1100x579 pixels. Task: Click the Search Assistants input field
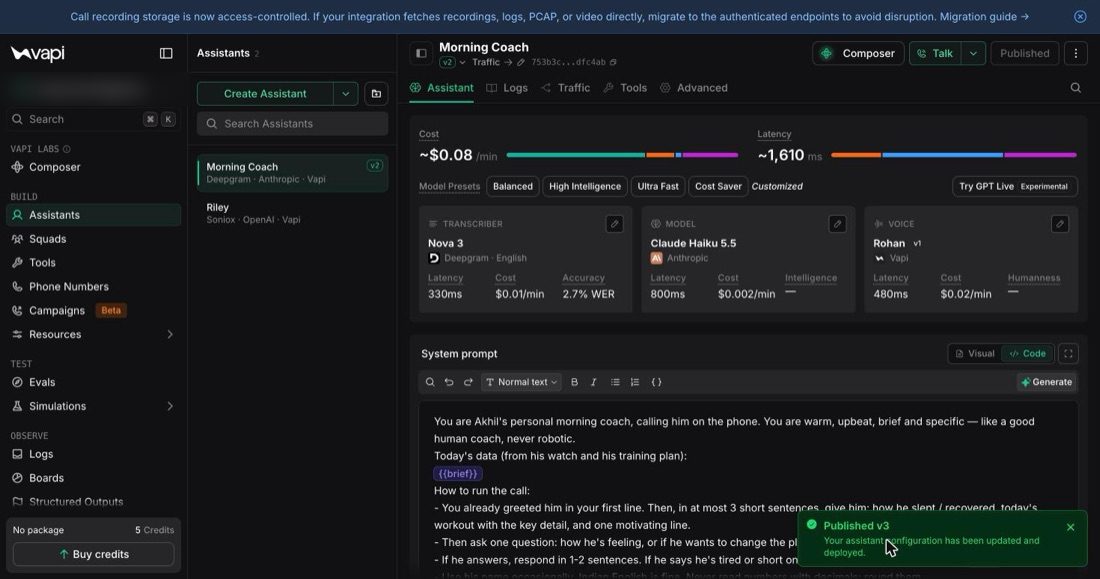tap(293, 124)
